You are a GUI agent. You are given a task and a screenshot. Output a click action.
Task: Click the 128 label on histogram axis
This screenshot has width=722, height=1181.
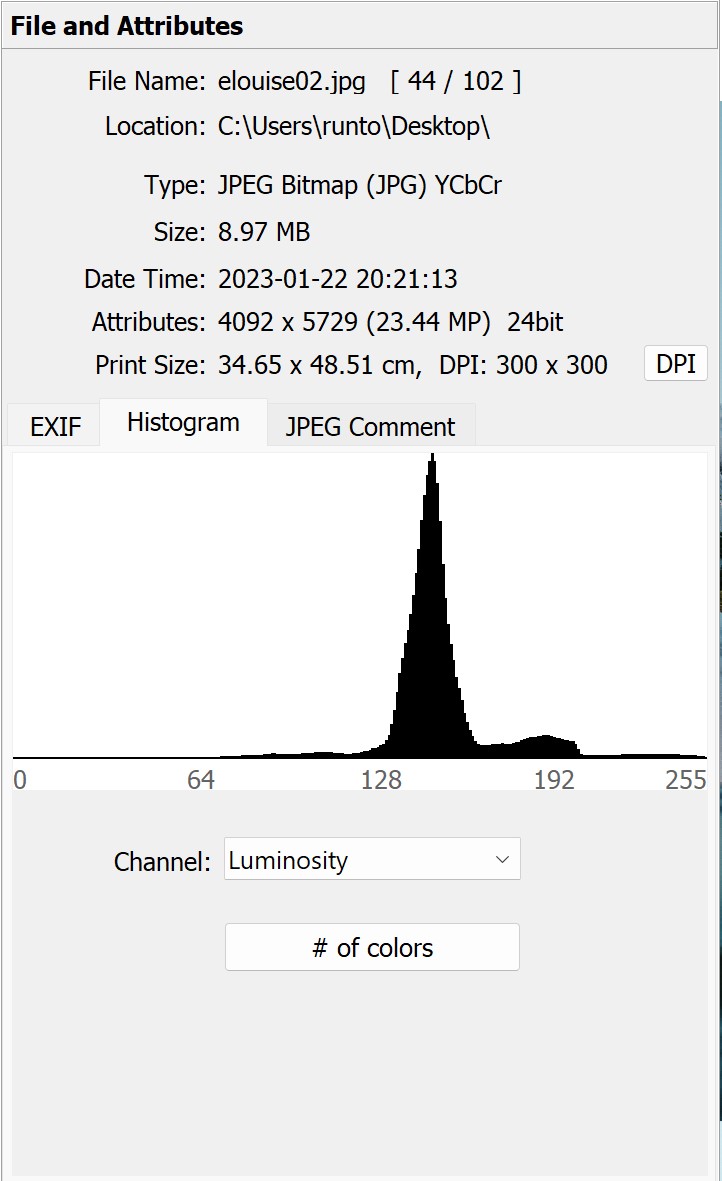[x=381, y=780]
